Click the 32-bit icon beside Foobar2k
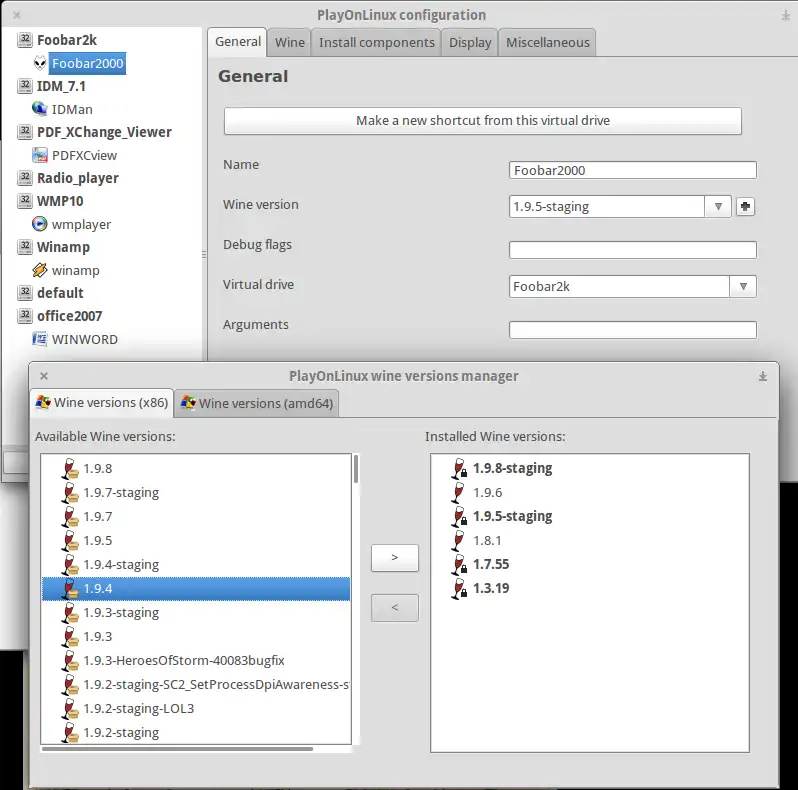The image size is (798, 790). (24, 40)
